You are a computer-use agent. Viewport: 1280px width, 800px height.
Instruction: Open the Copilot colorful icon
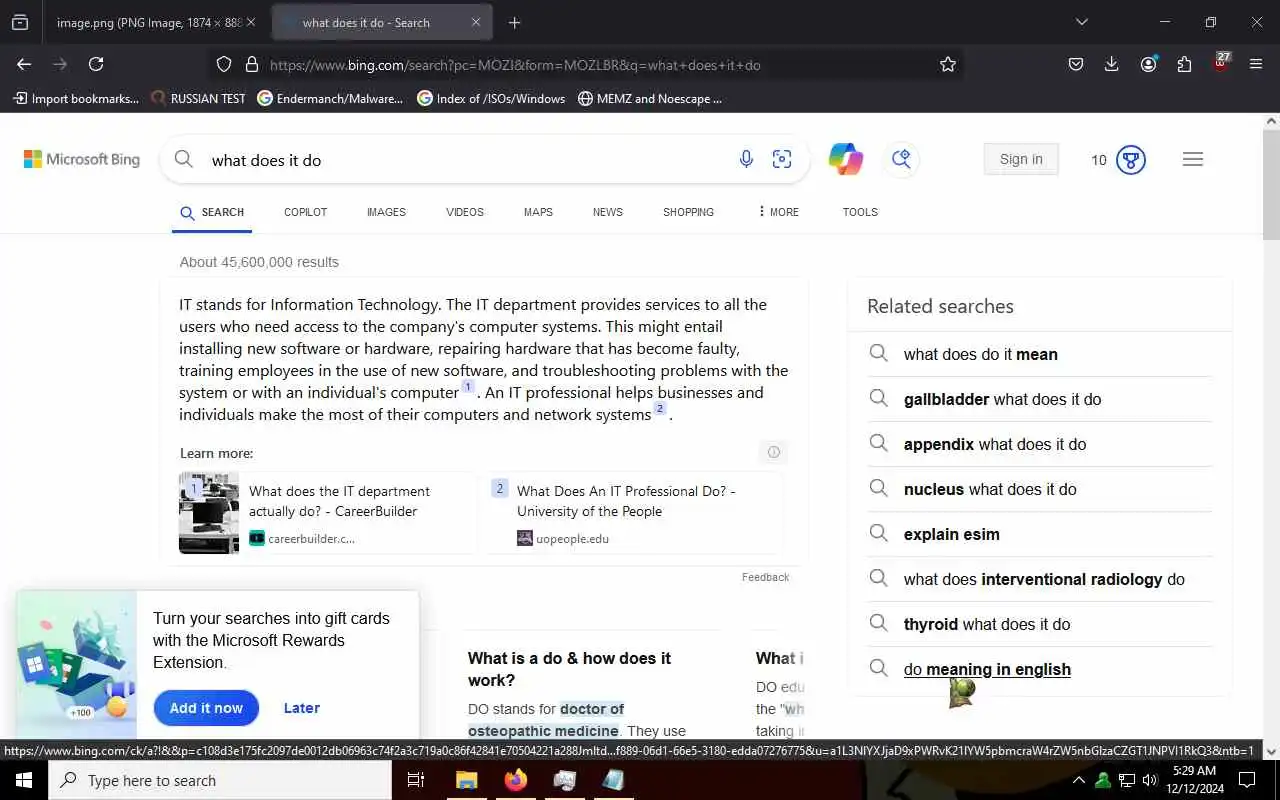click(x=846, y=159)
